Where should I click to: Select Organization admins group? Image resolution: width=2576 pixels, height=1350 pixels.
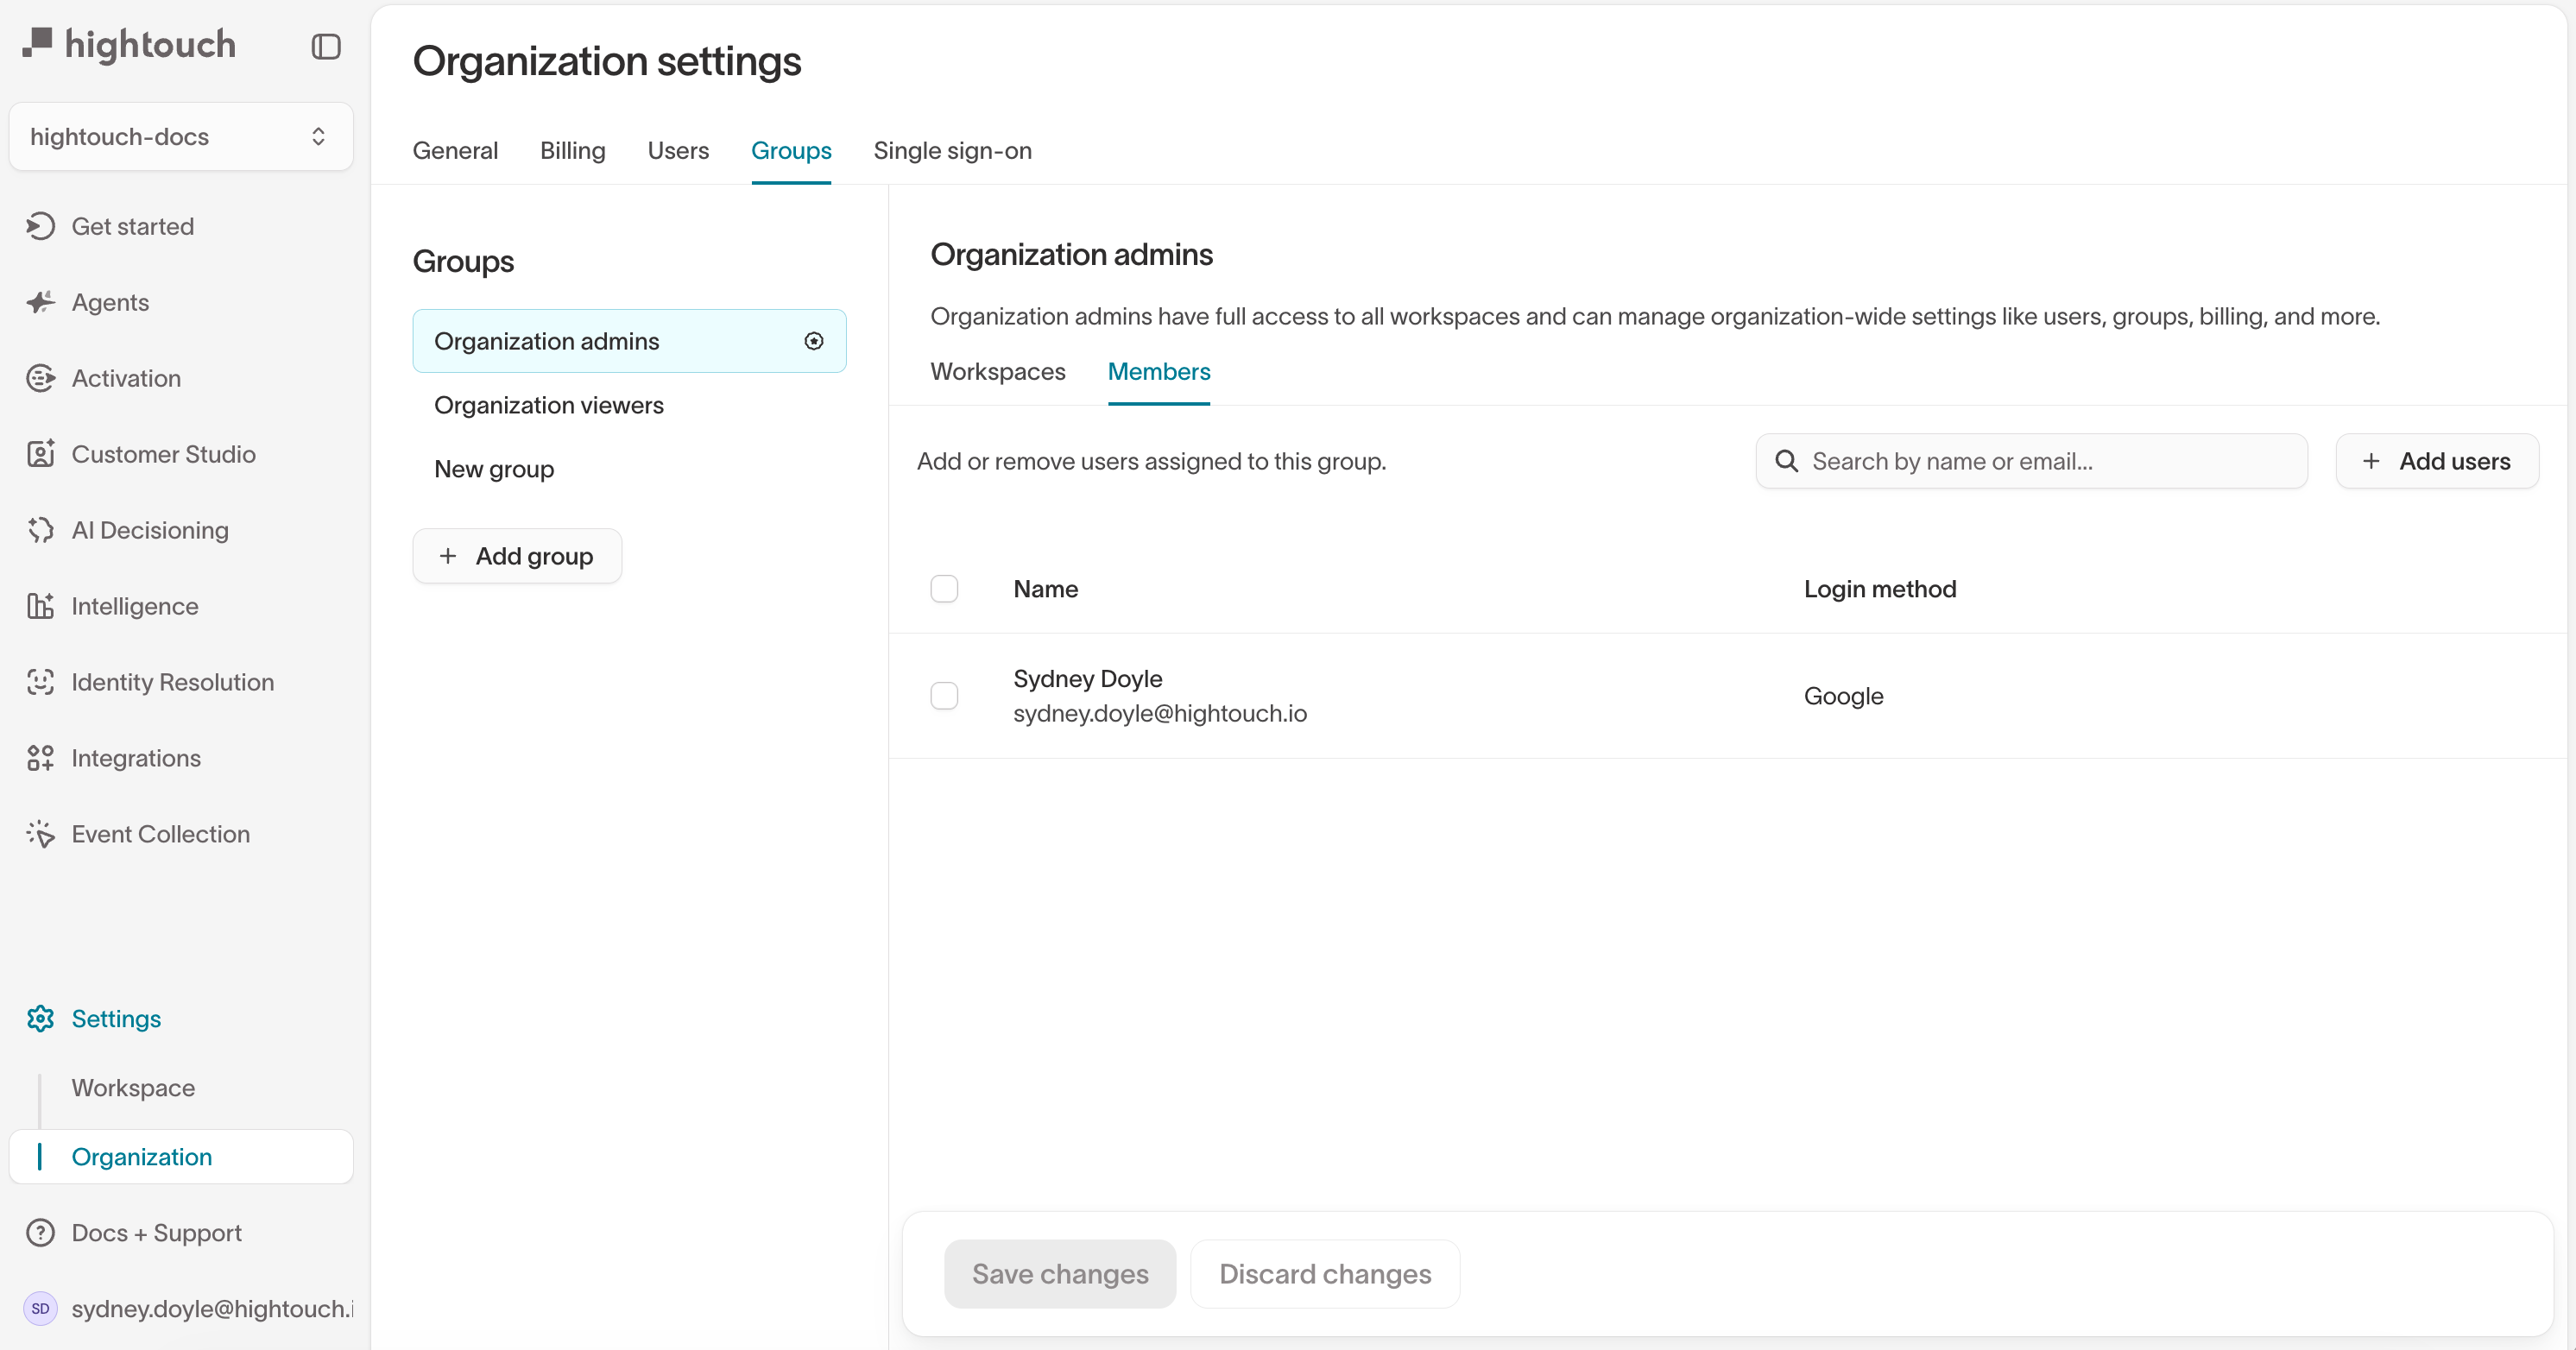click(630, 341)
